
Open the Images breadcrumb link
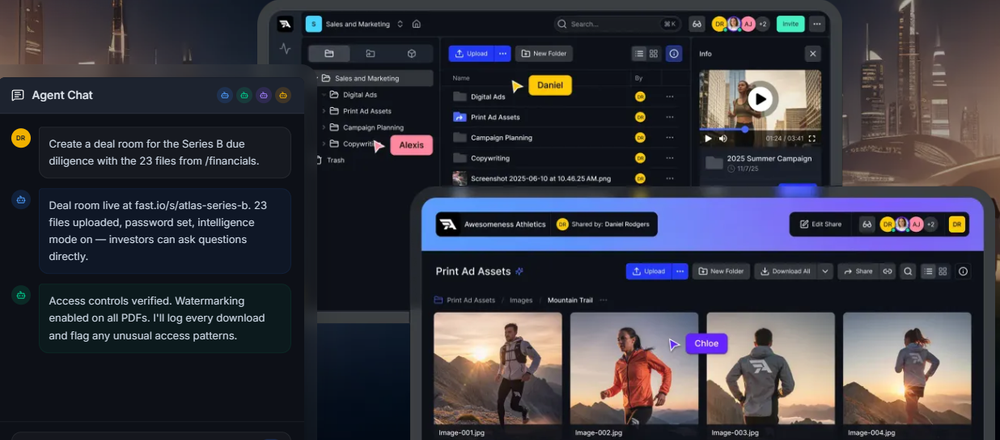click(x=521, y=300)
